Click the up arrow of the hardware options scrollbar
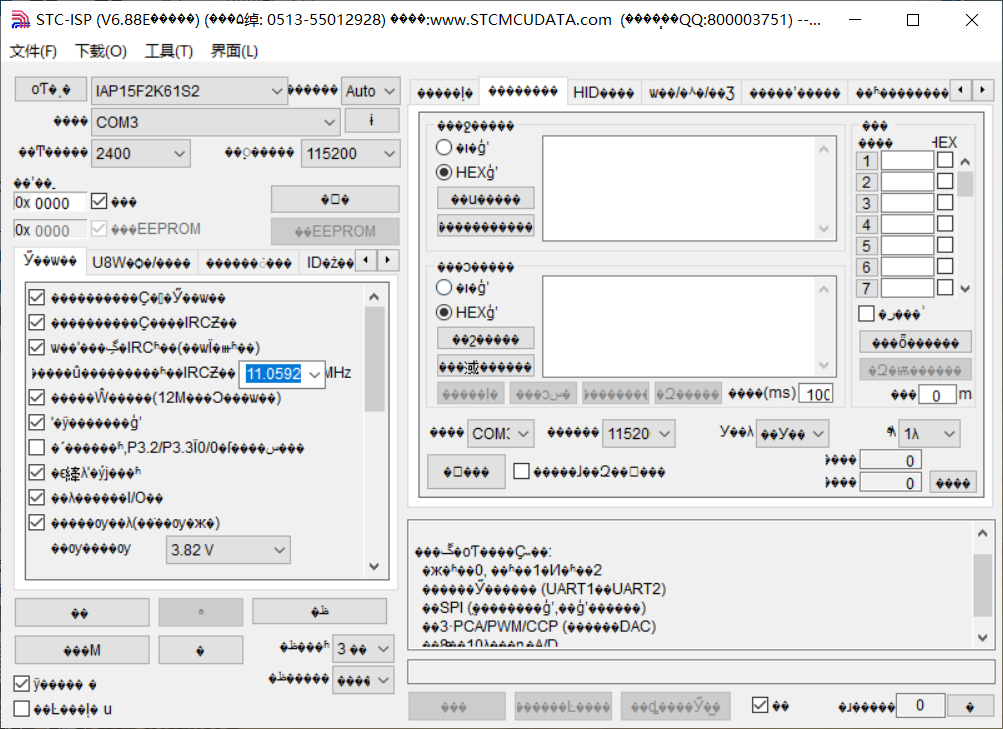The image size is (1003, 729). [x=374, y=297]
